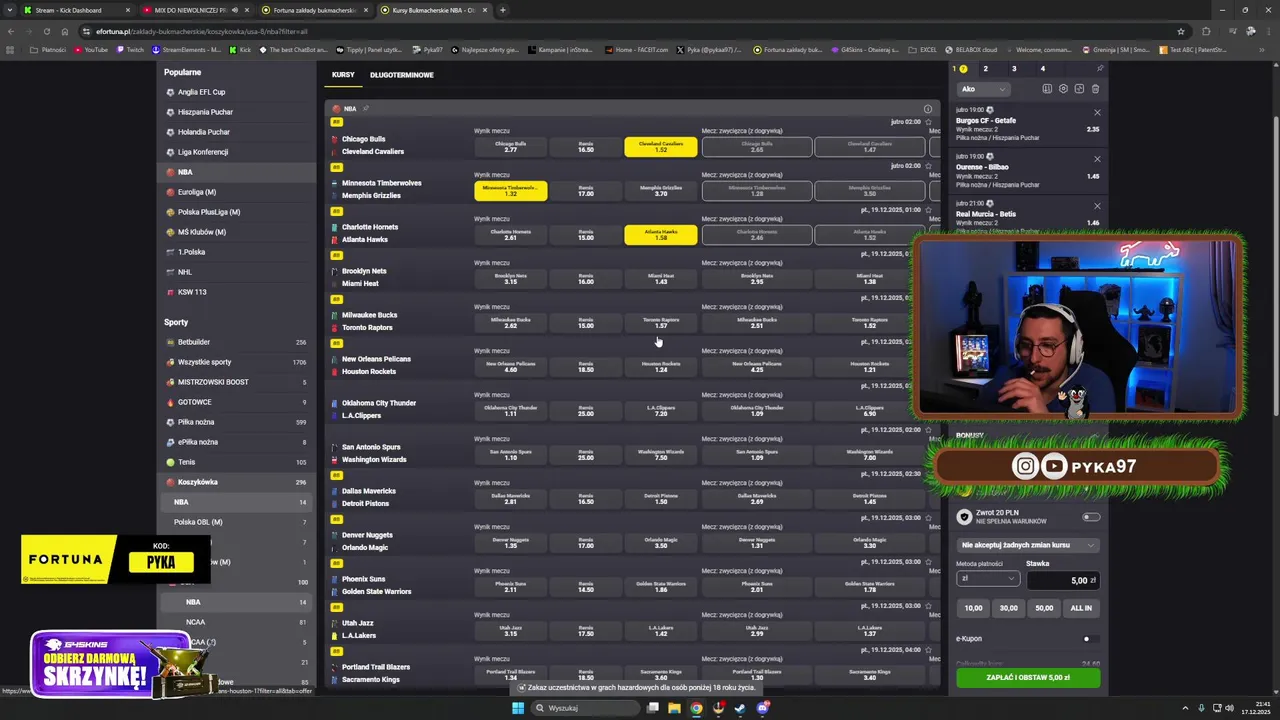Image resolution: width=1280 pixels, height=720 pixels.
Task: Open MISTRZOWSKI BOOST in sidebar
Action: click(213, 382)
